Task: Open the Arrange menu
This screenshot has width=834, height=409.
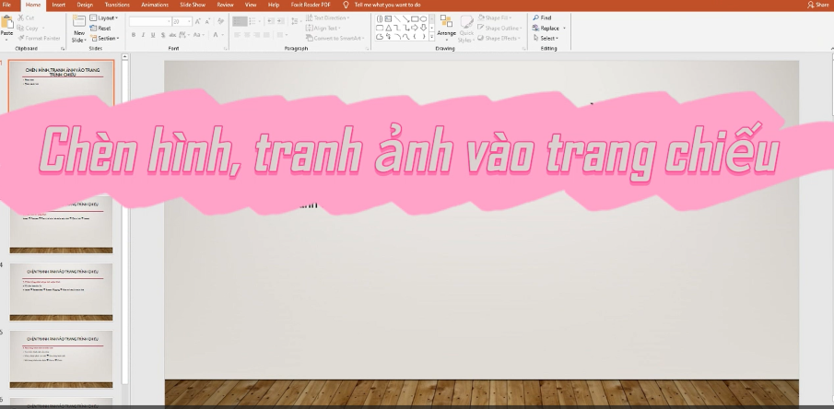Action: point(446,29)
